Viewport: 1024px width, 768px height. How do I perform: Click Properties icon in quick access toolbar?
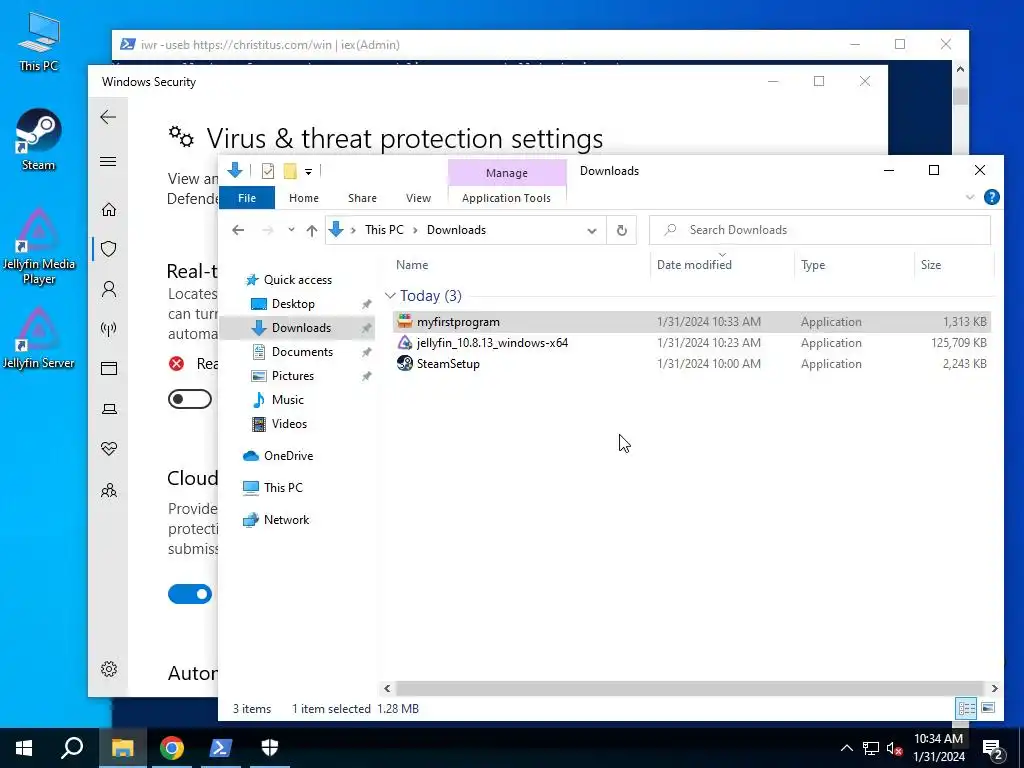[268, 171]
